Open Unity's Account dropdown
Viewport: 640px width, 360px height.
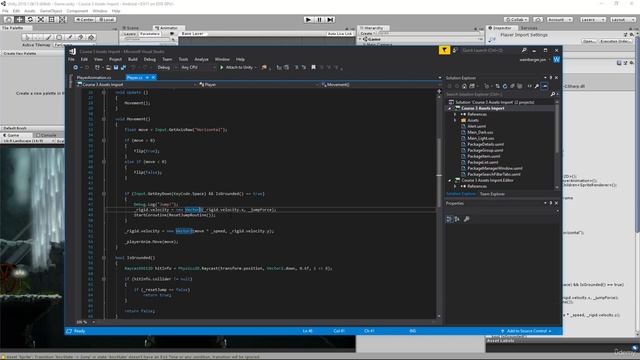pos(560,19)
